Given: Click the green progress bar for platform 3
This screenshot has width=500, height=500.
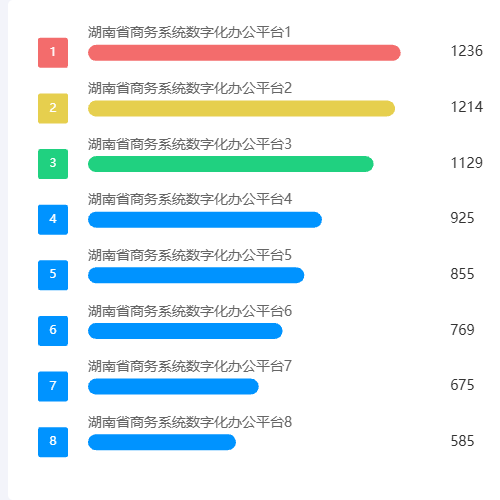Looking at the screenshot, I should (231, 164).
